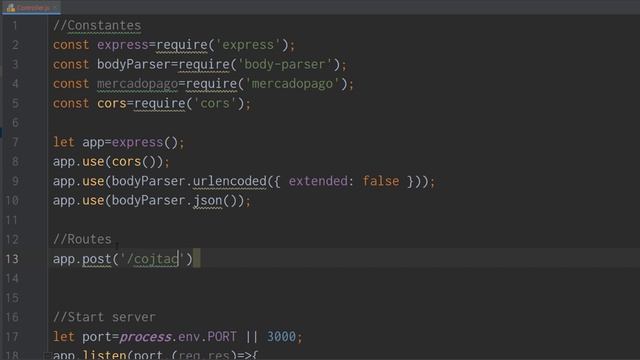Click the //Routes comment

click(82, 239)
